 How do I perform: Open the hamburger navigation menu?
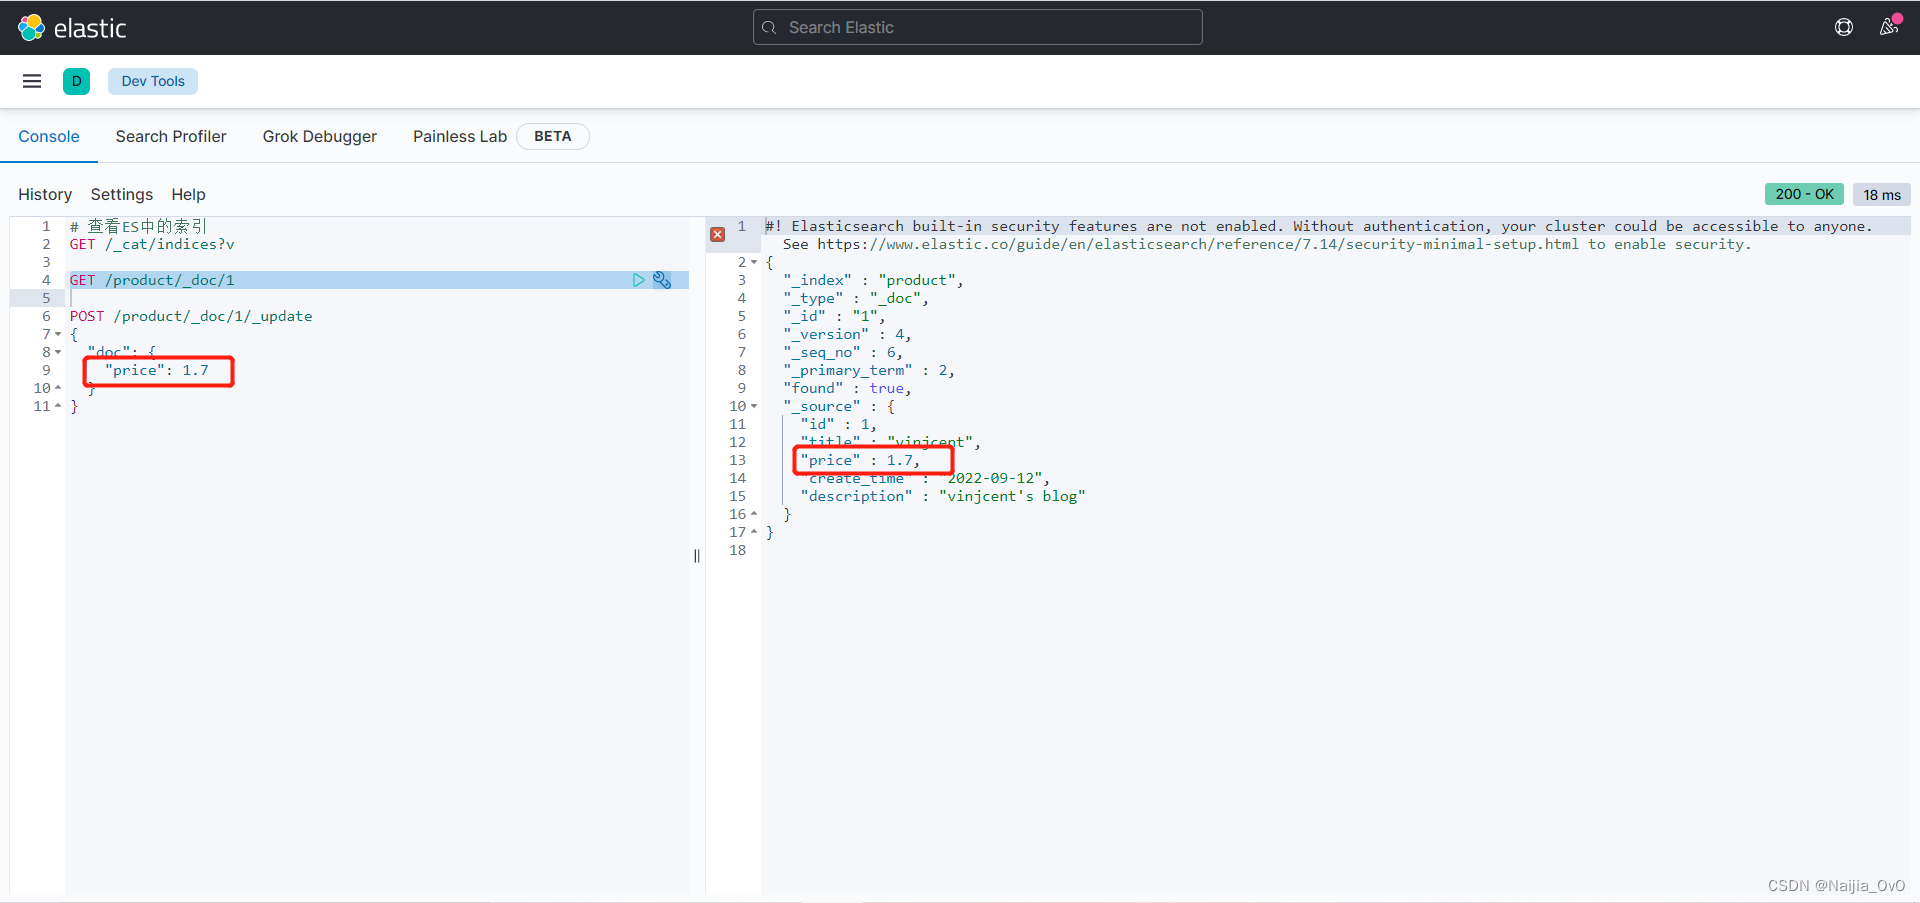[x=32, y=81]
